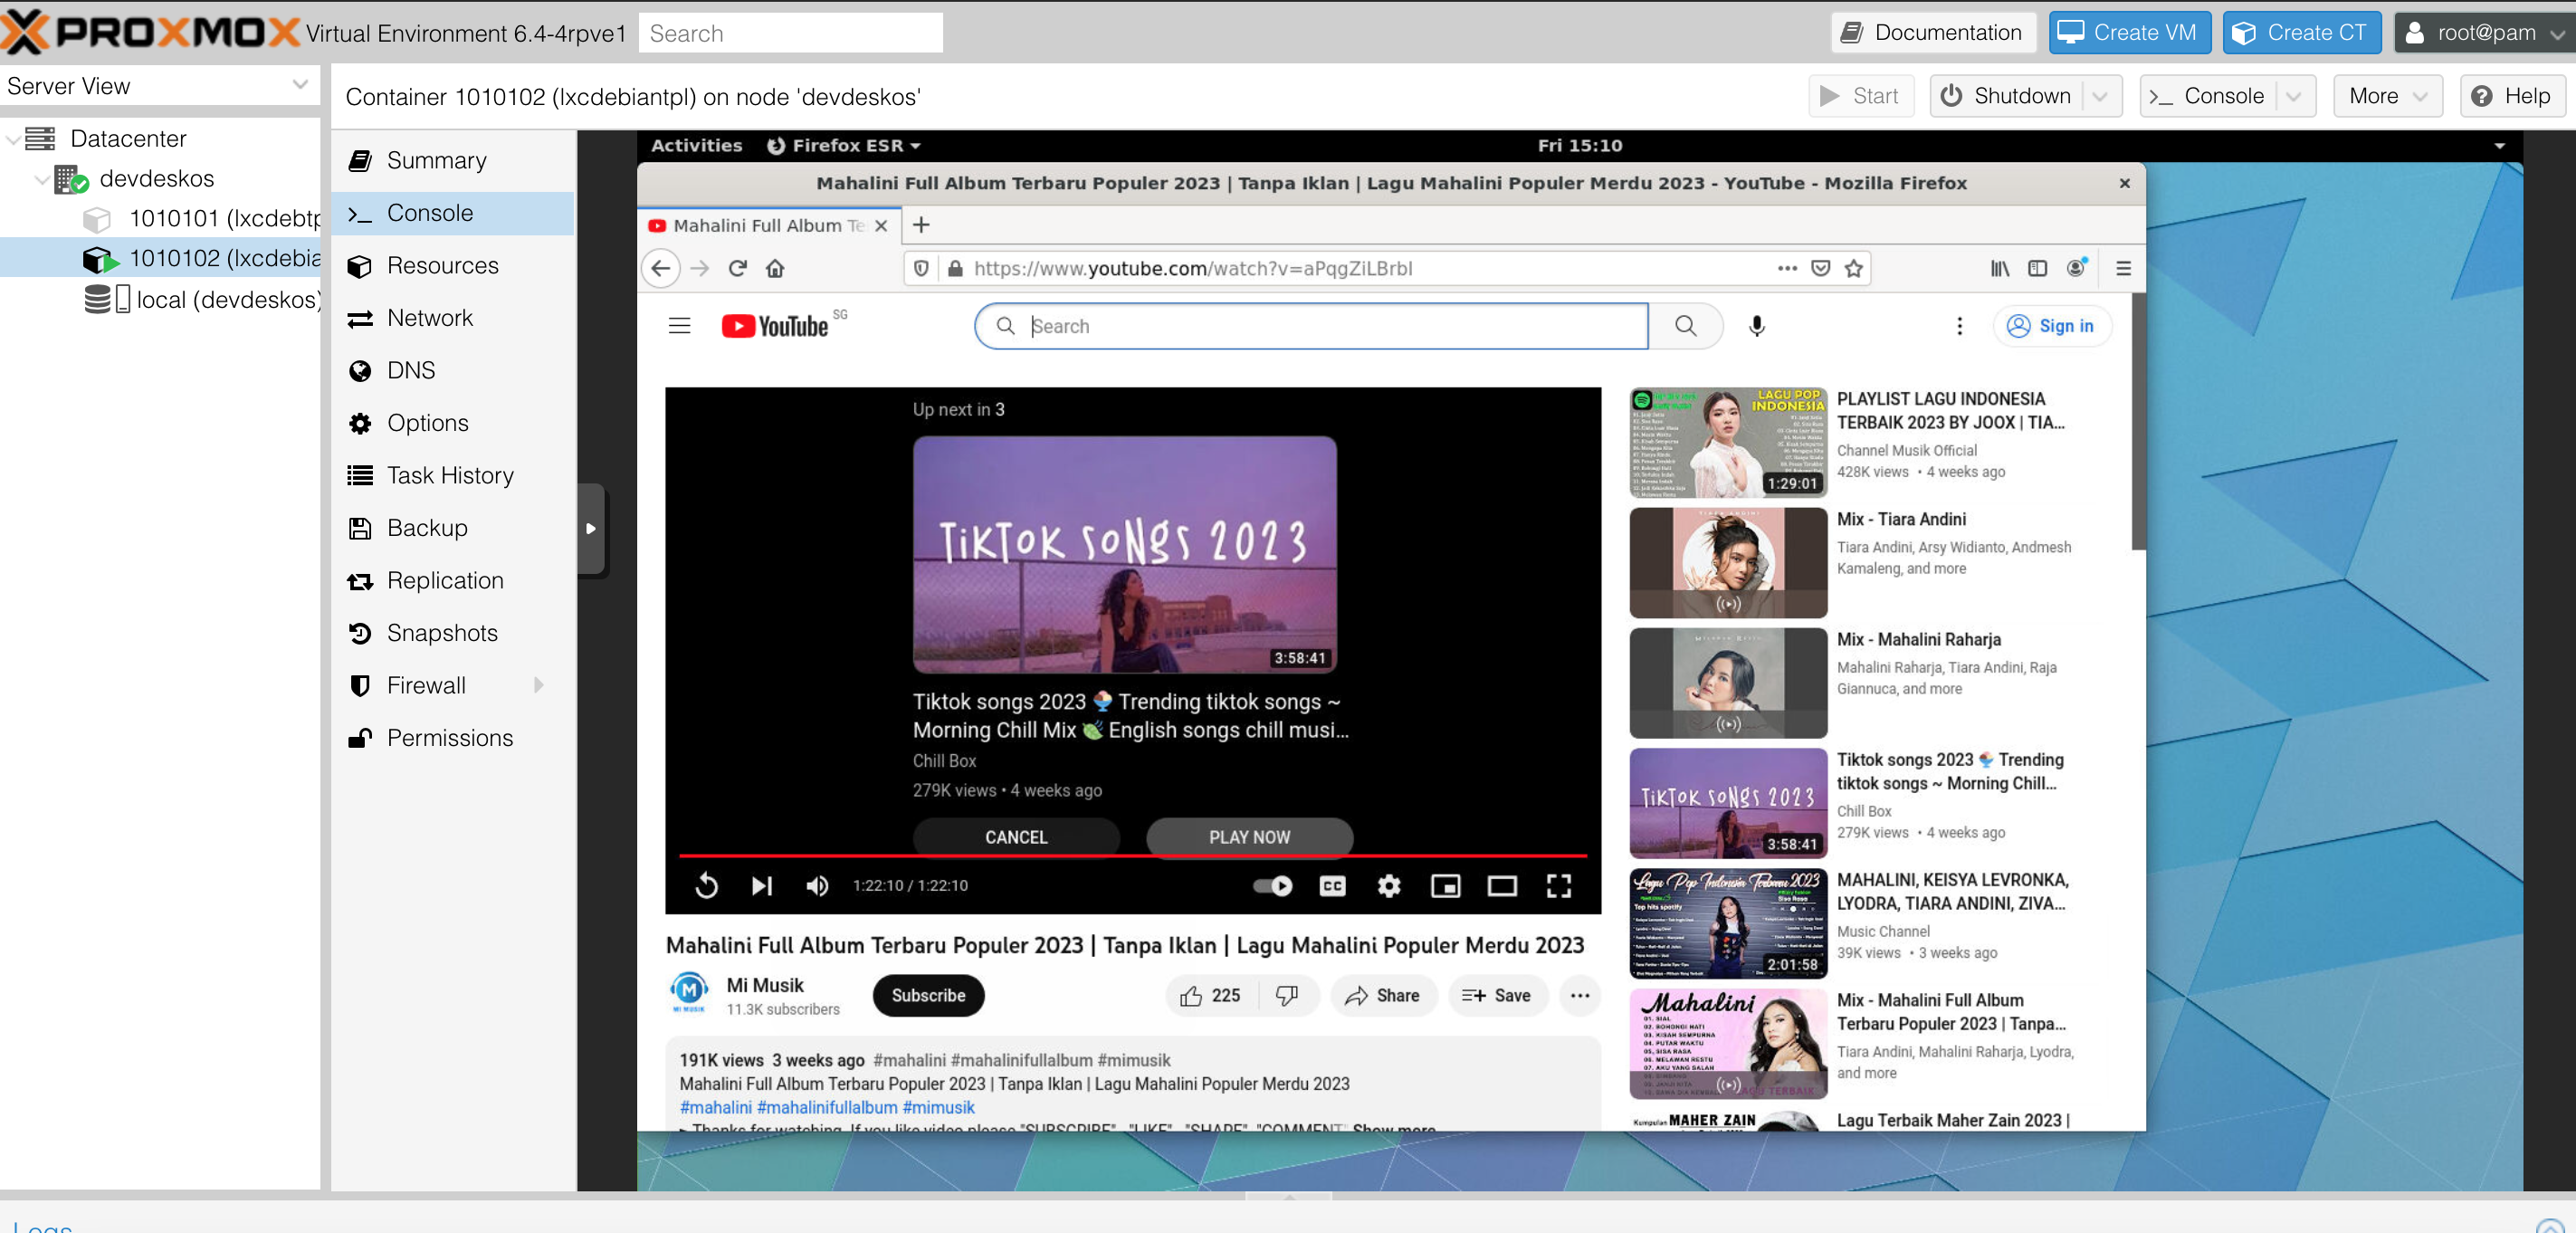Open more actions ellipsis under video
This screenshot has height=1233, width=2576.
[1579, 995]
